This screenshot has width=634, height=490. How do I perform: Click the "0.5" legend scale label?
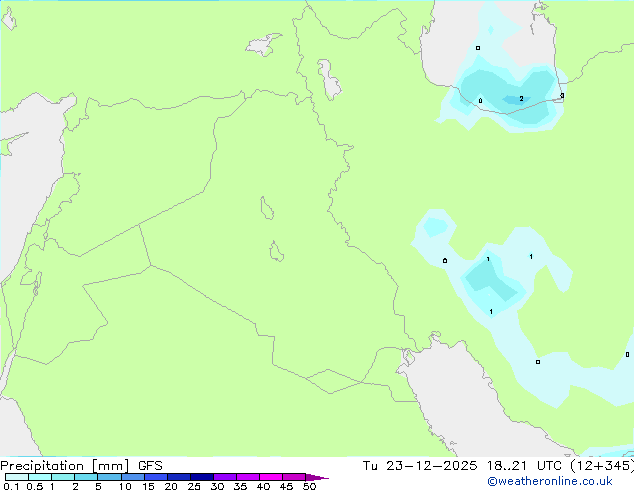click(x=35, y=486)
